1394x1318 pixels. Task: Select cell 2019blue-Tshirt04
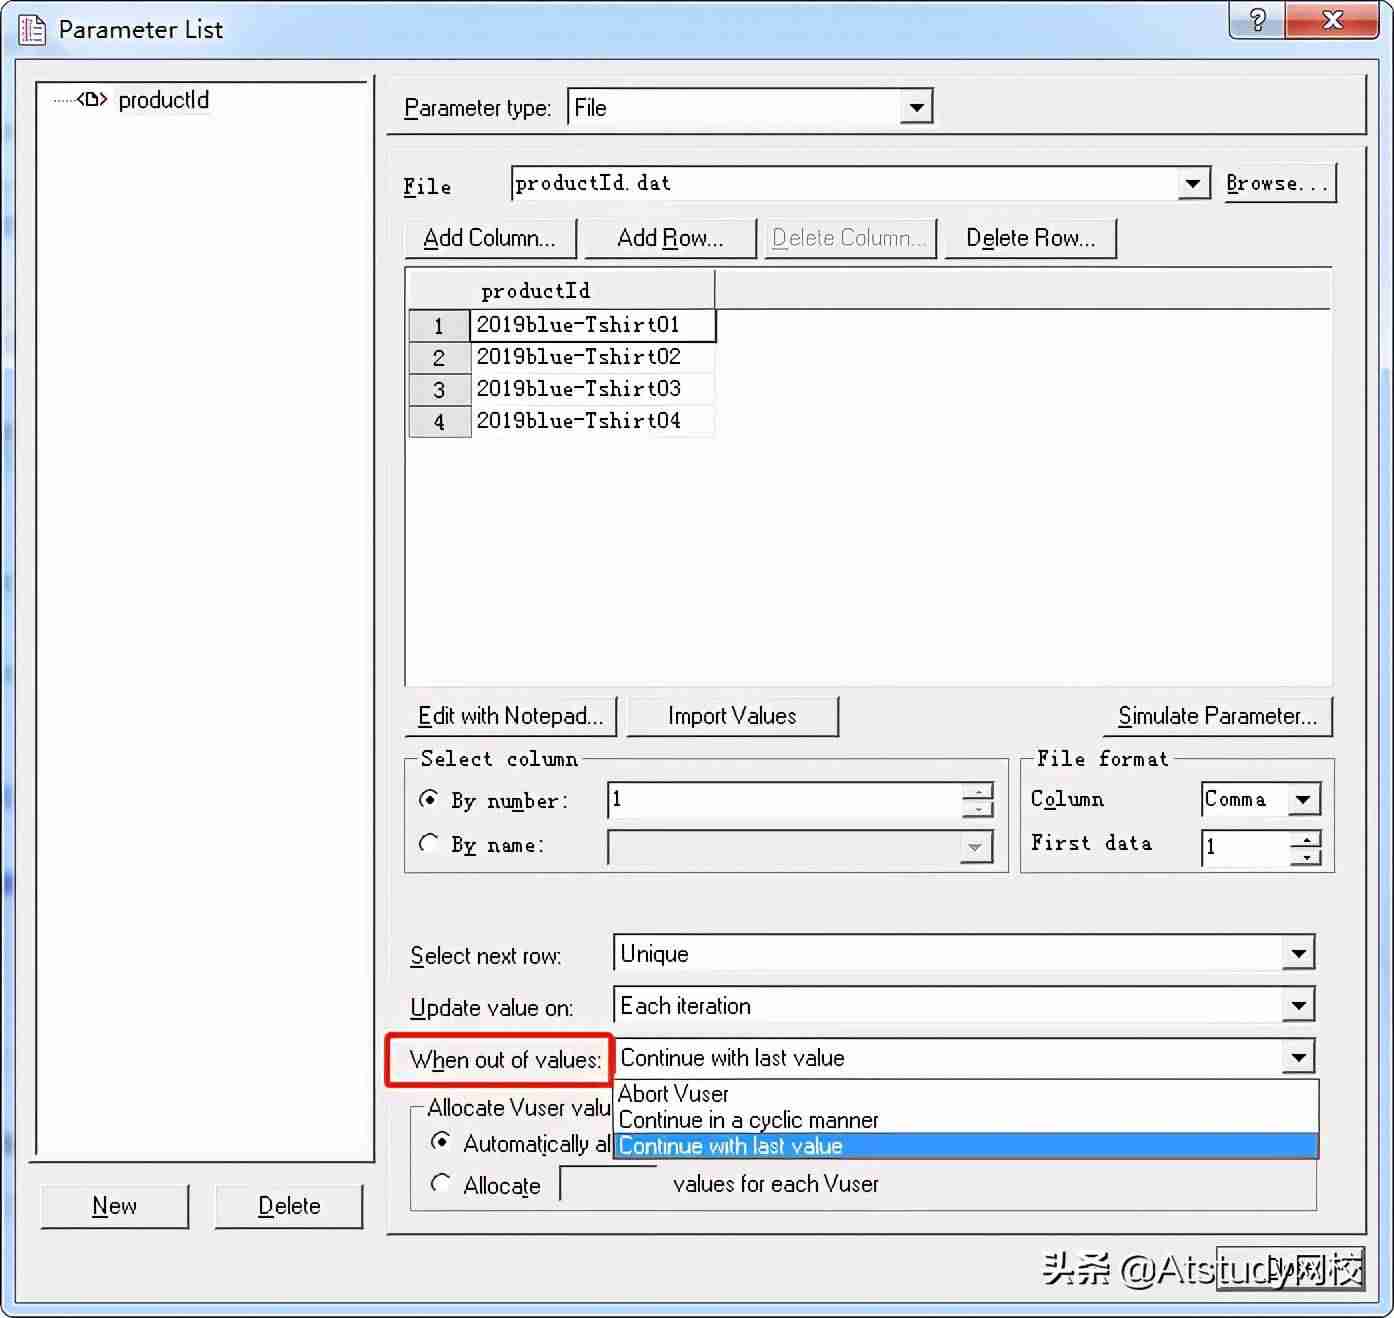(592, 421)
